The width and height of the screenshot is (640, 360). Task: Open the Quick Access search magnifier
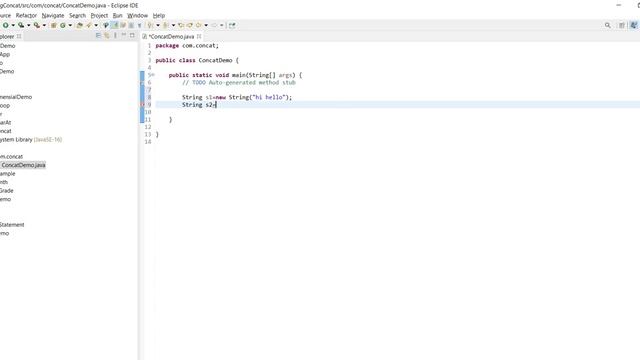click(607, 25)
